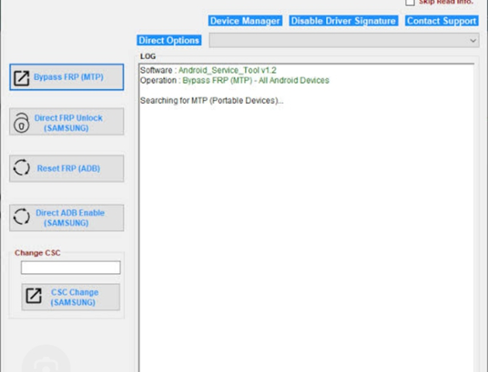
Task: Start Bypass FRP (MTP) operation
Action: coord(67,77)
